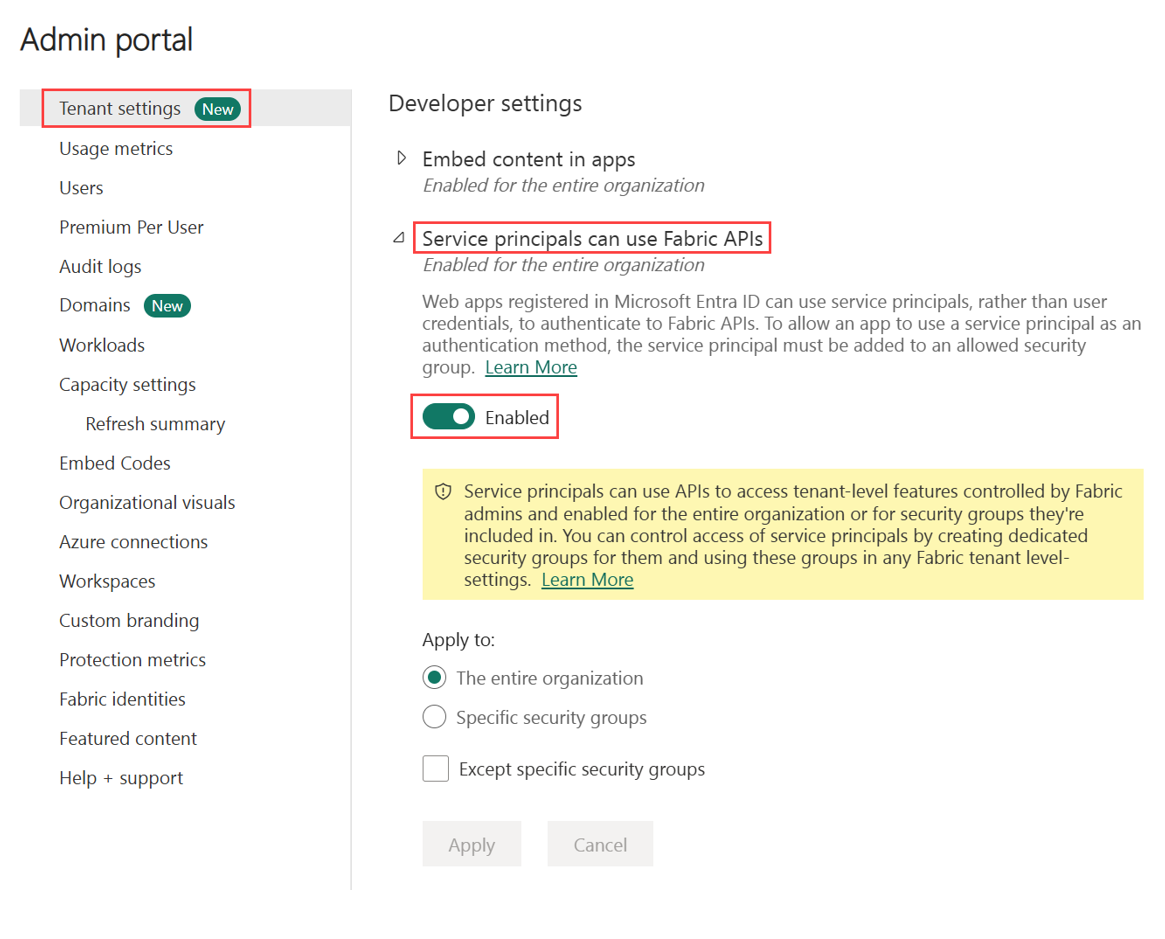Navigate to Audit logs
The height and width of the screenshot is (939, 1165).
100,266
